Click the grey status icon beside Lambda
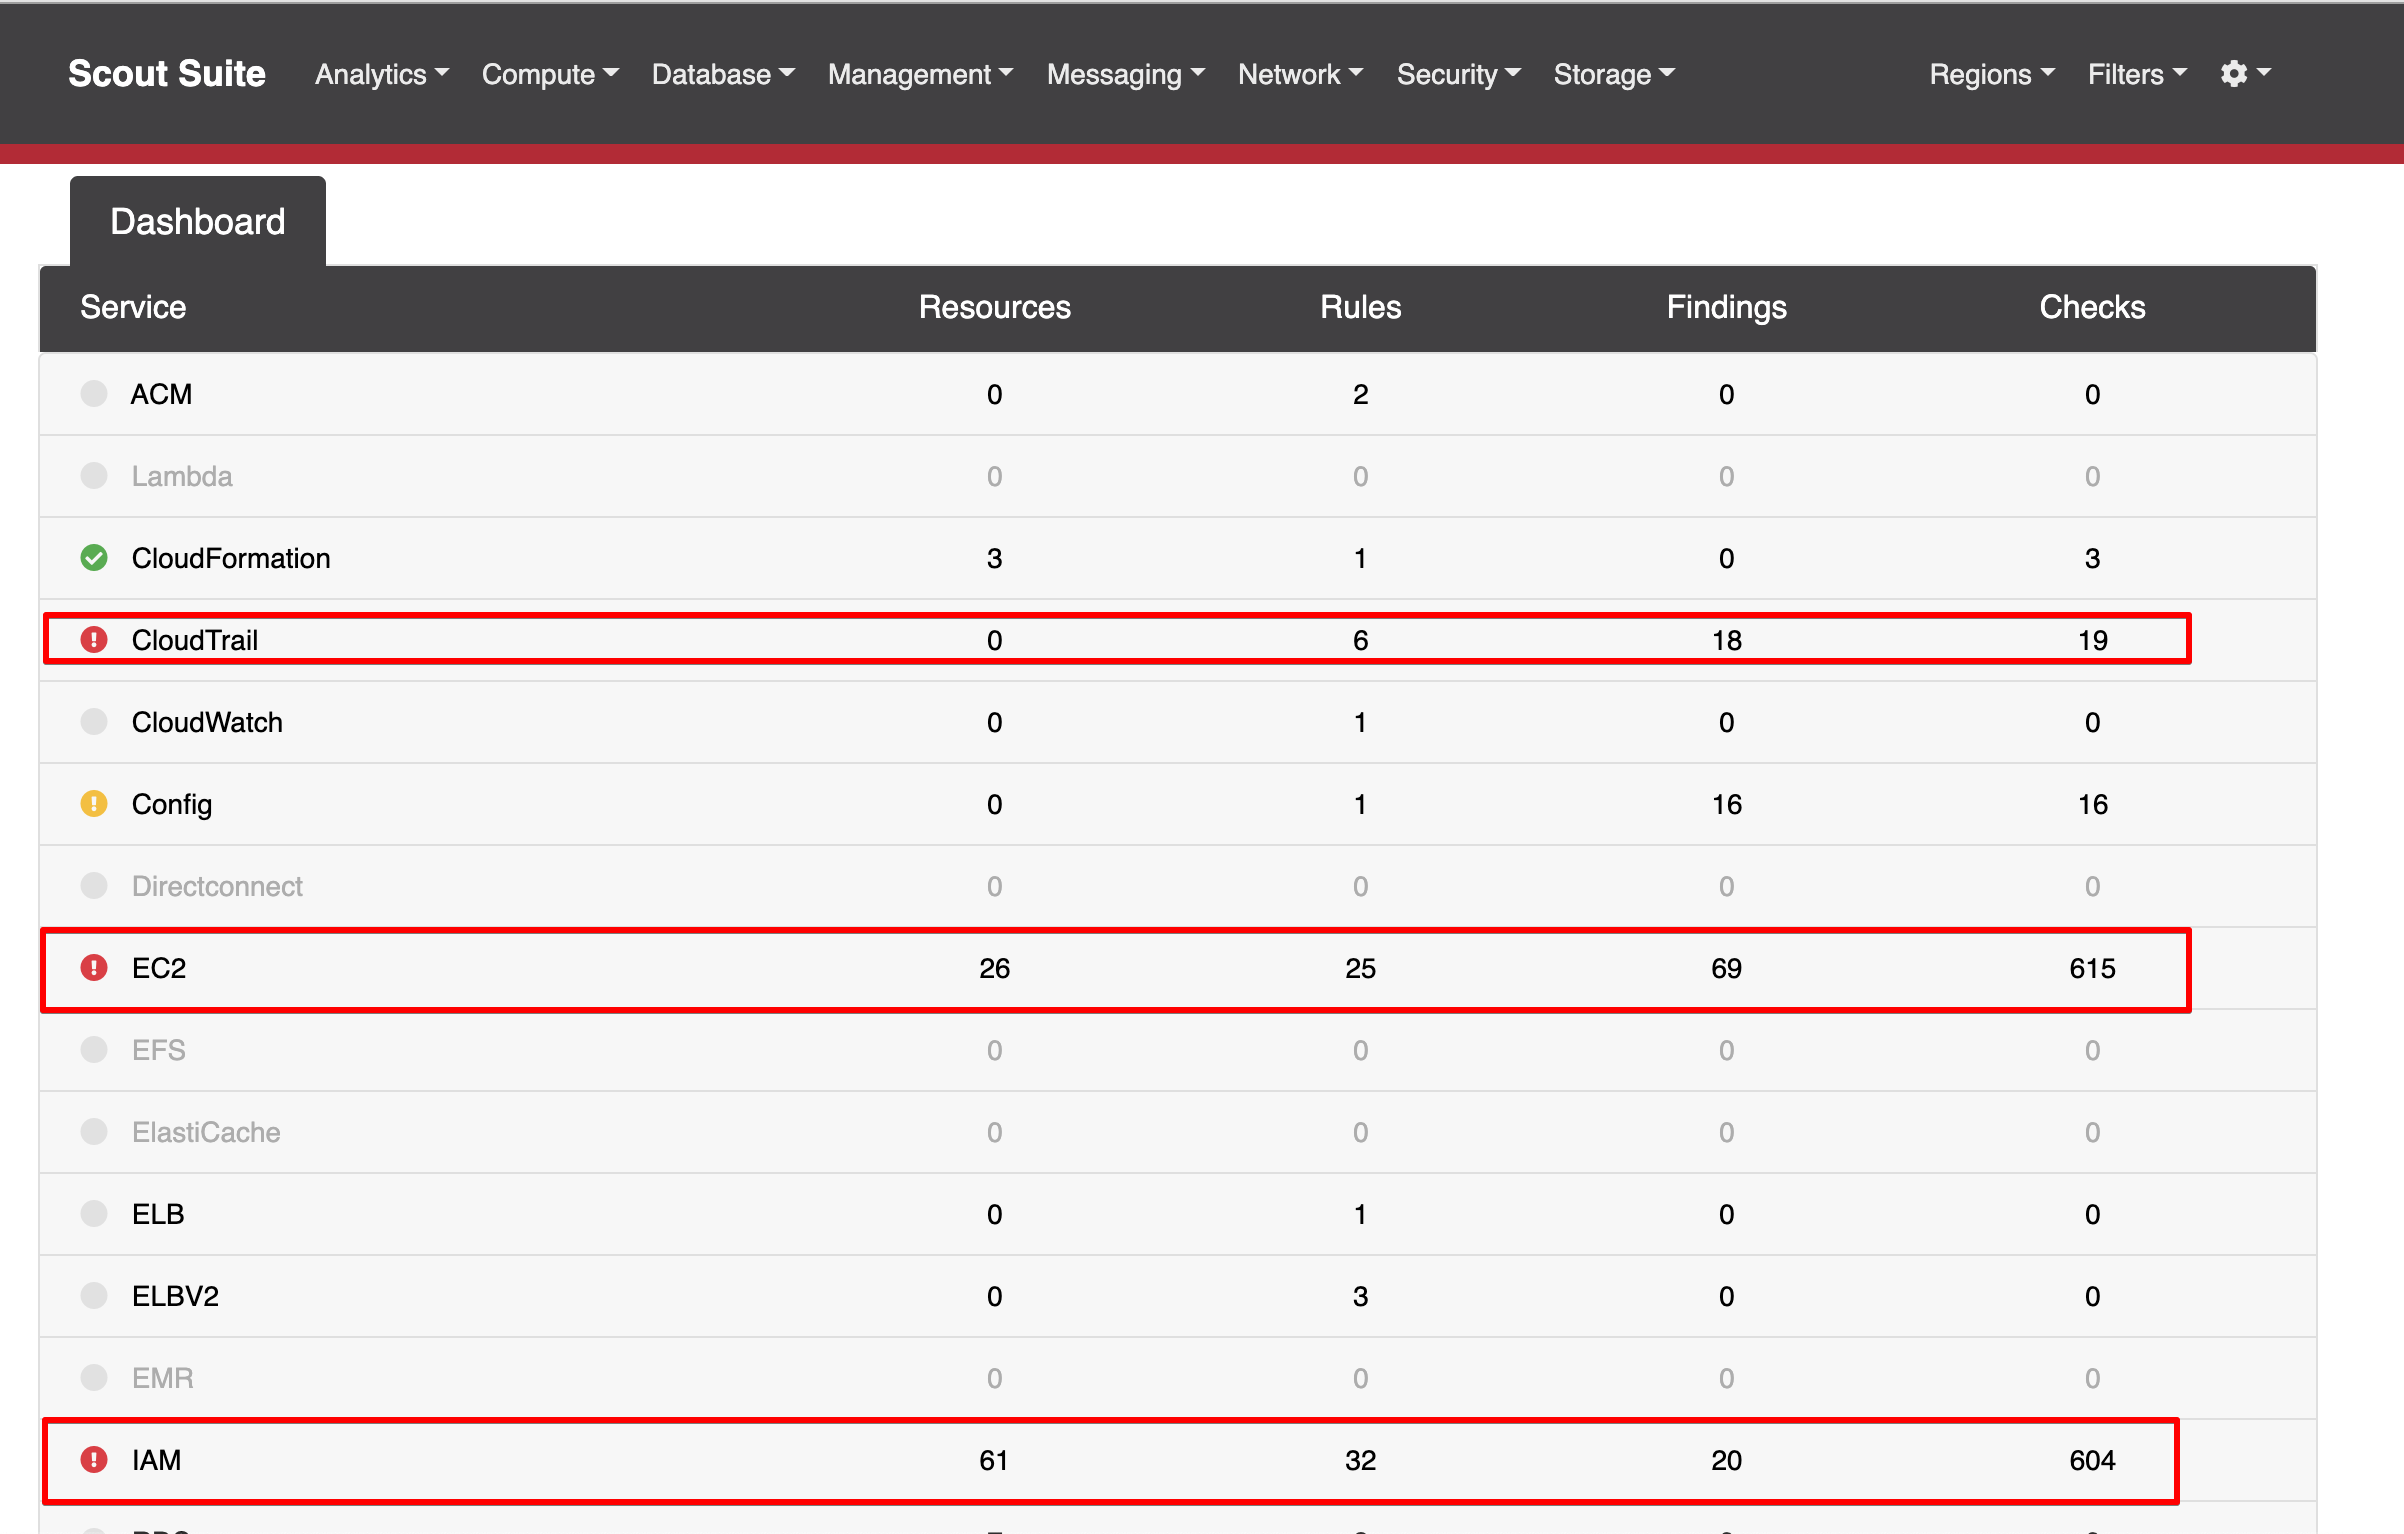 [94, 475]
